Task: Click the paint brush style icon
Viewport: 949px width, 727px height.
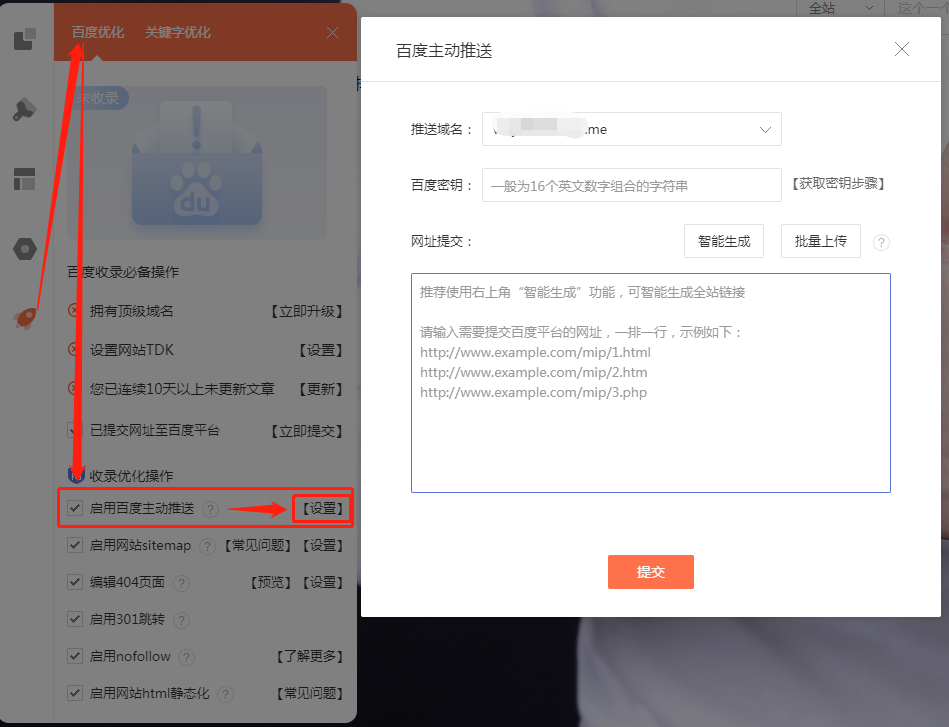Action: coord(25,110)
